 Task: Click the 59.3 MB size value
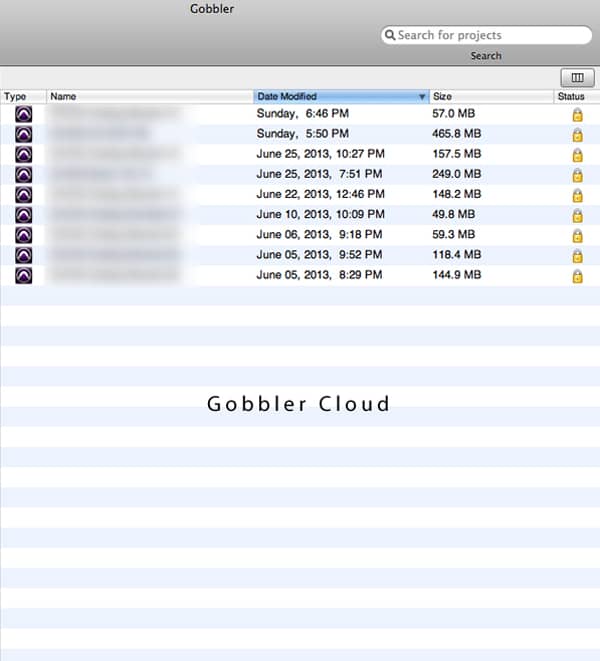(x=454, y=234)
